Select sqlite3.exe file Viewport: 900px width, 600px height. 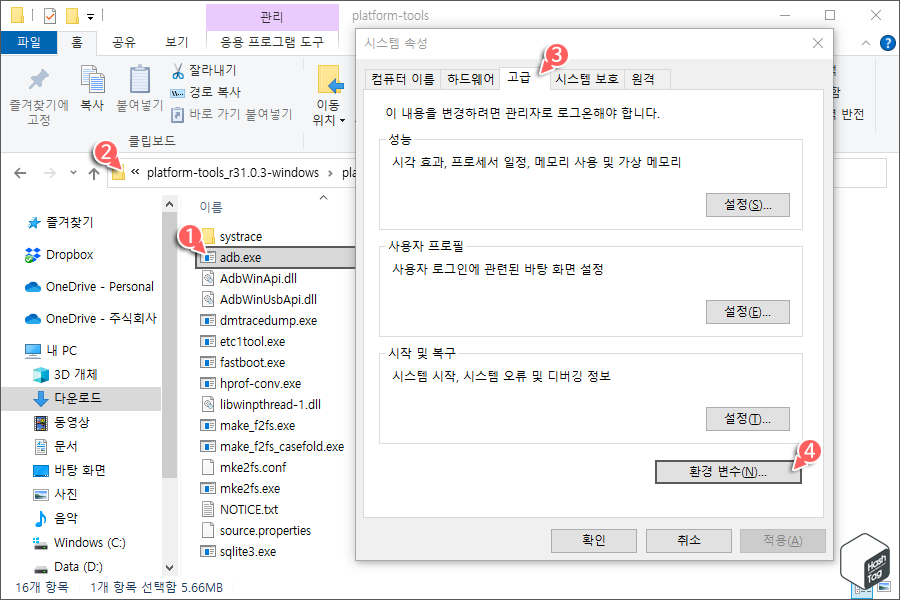pos(238,552)
